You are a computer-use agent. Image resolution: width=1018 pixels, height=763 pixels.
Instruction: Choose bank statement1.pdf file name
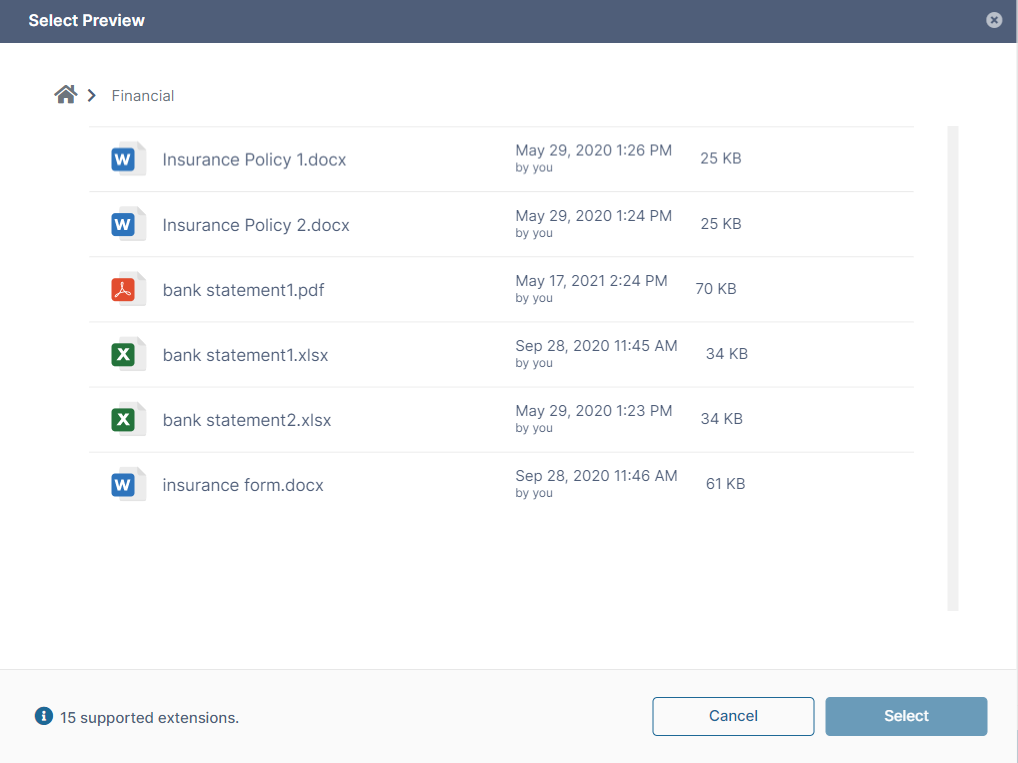243,290
